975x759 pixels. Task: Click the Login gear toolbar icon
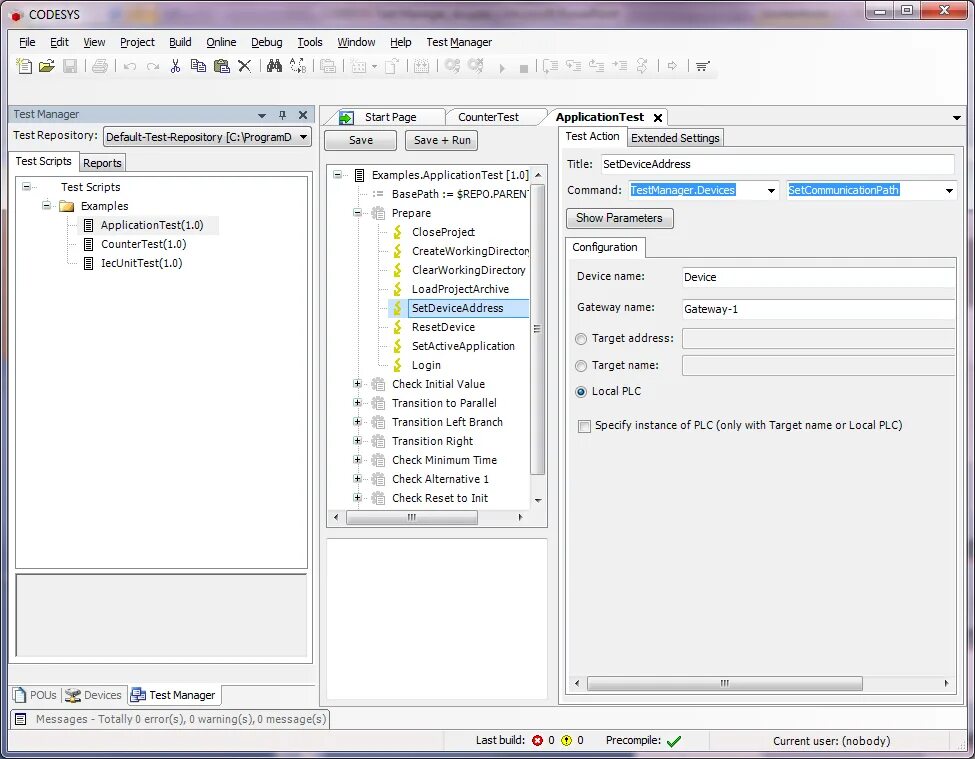tap(453, 66)
